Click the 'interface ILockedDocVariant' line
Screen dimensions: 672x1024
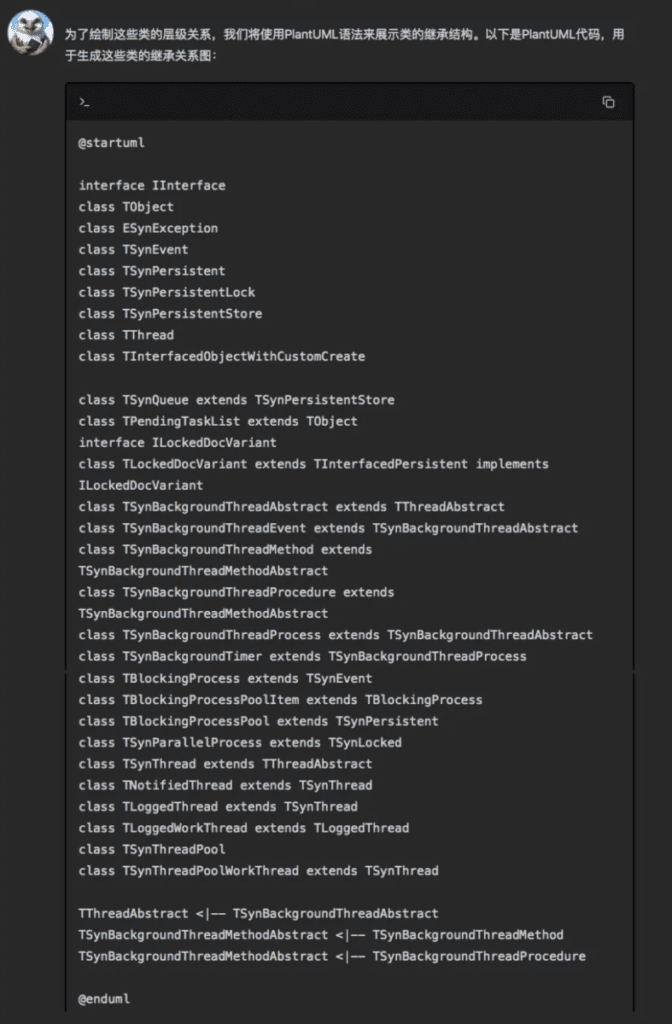click(x=178, y=442)
